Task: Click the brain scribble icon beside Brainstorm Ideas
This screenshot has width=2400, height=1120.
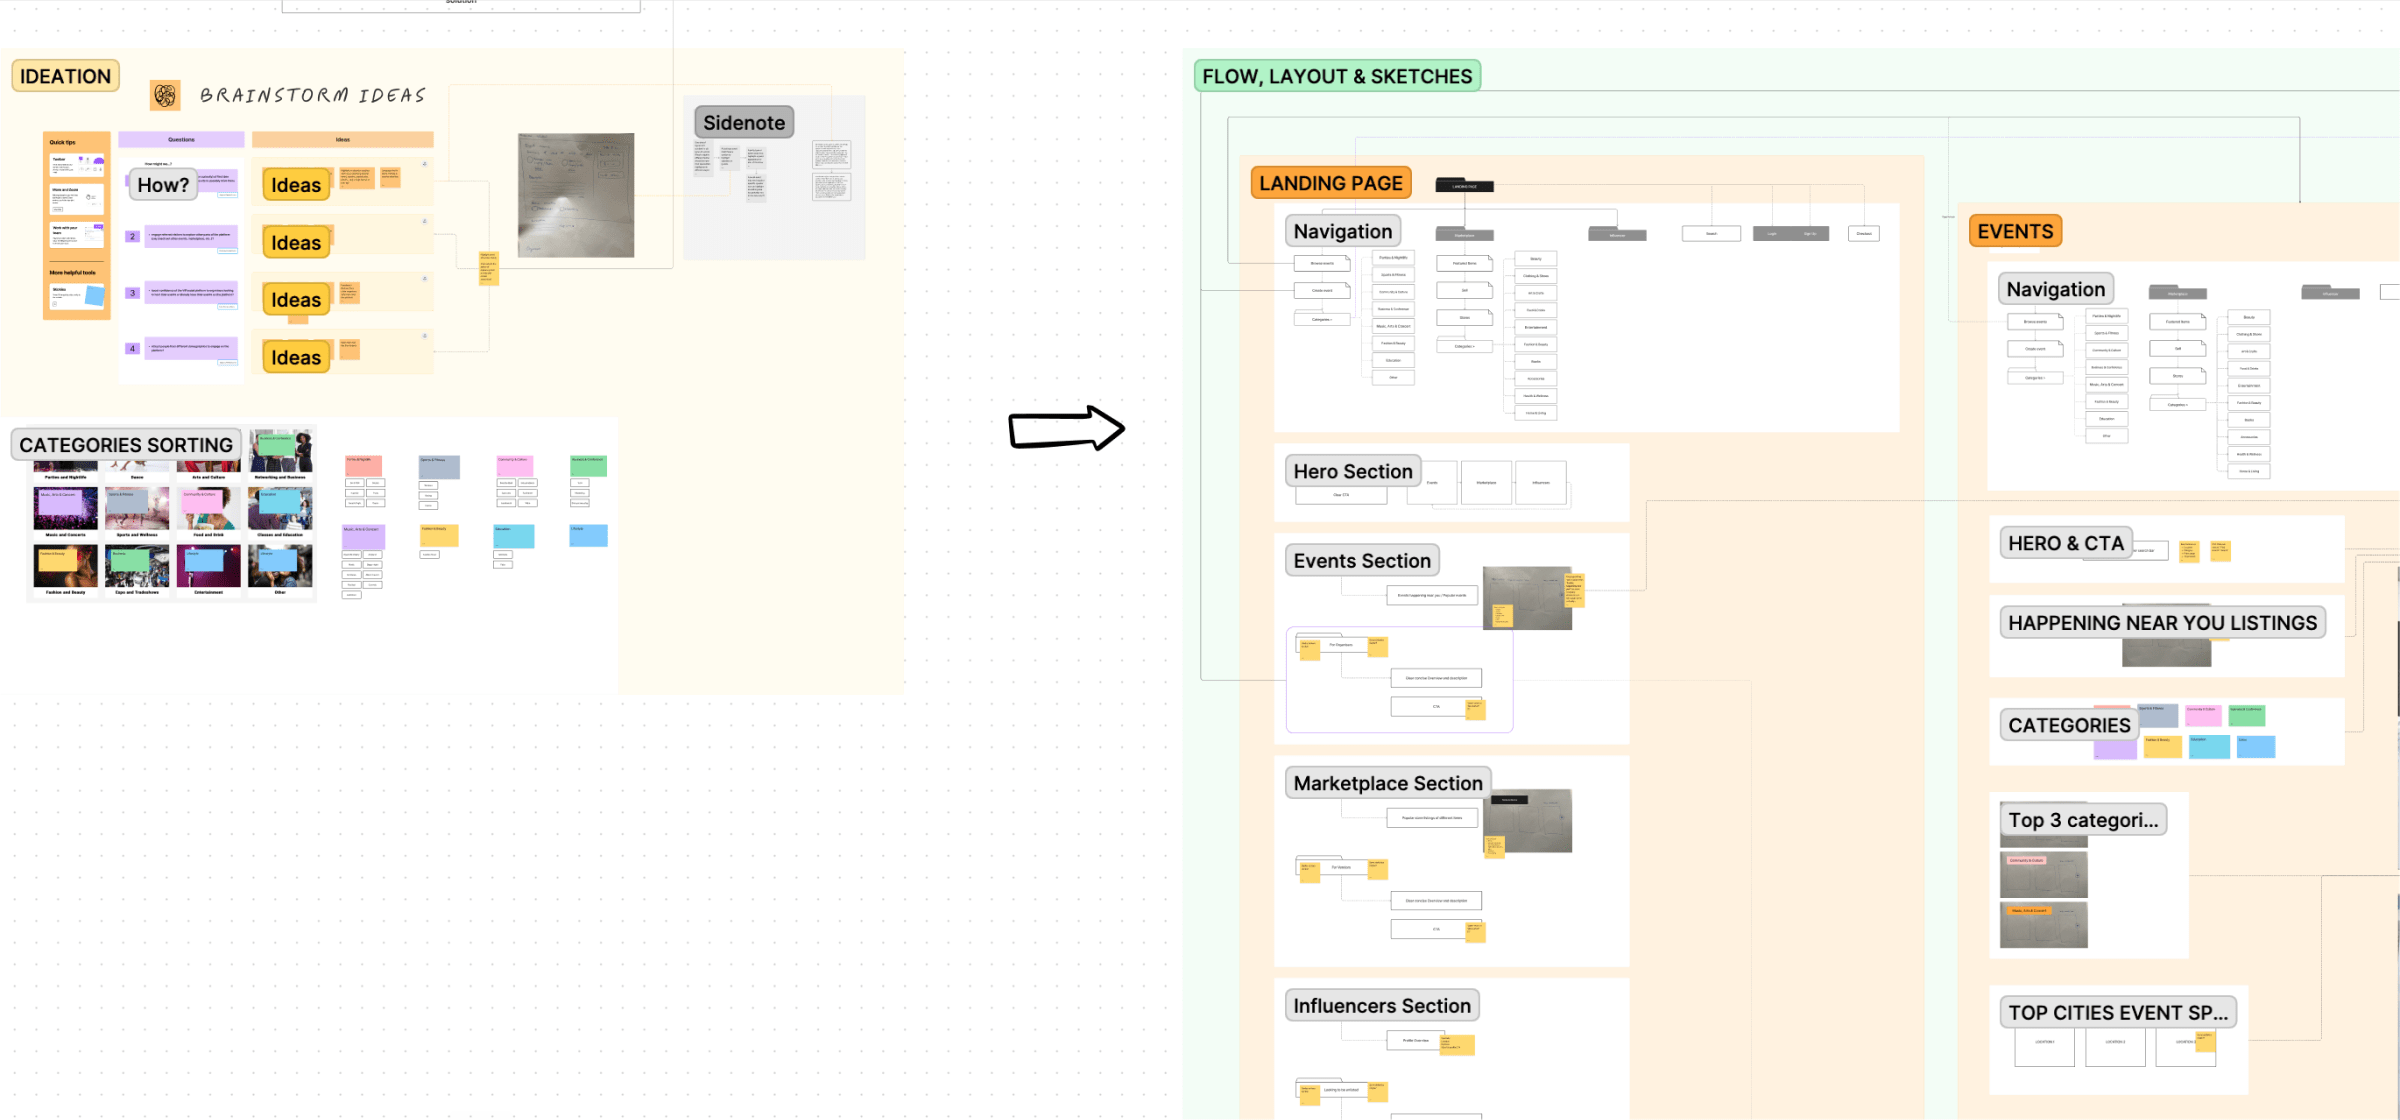Action: coord(163,93)
